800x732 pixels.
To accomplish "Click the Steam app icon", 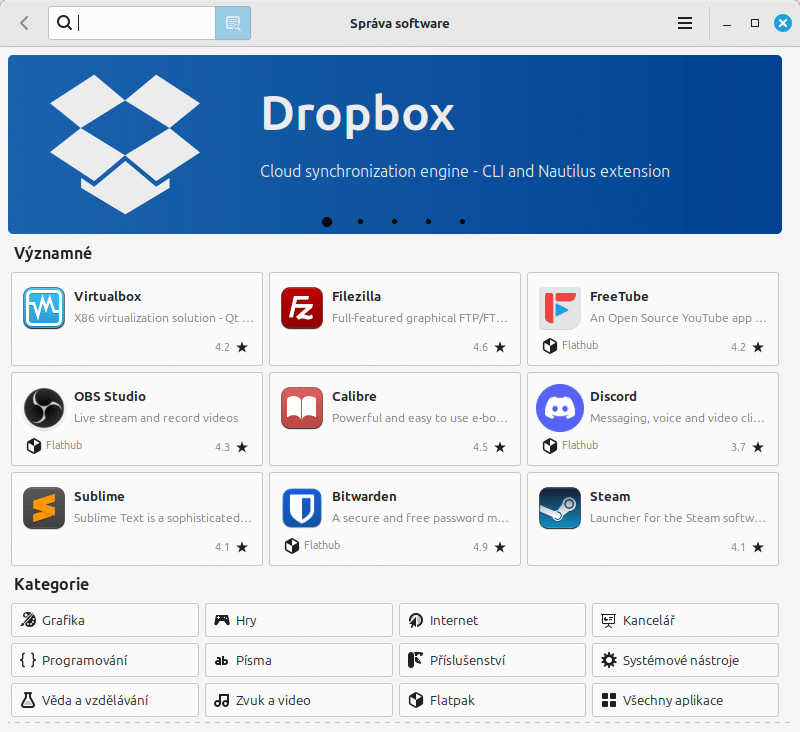I will (559, 508).
